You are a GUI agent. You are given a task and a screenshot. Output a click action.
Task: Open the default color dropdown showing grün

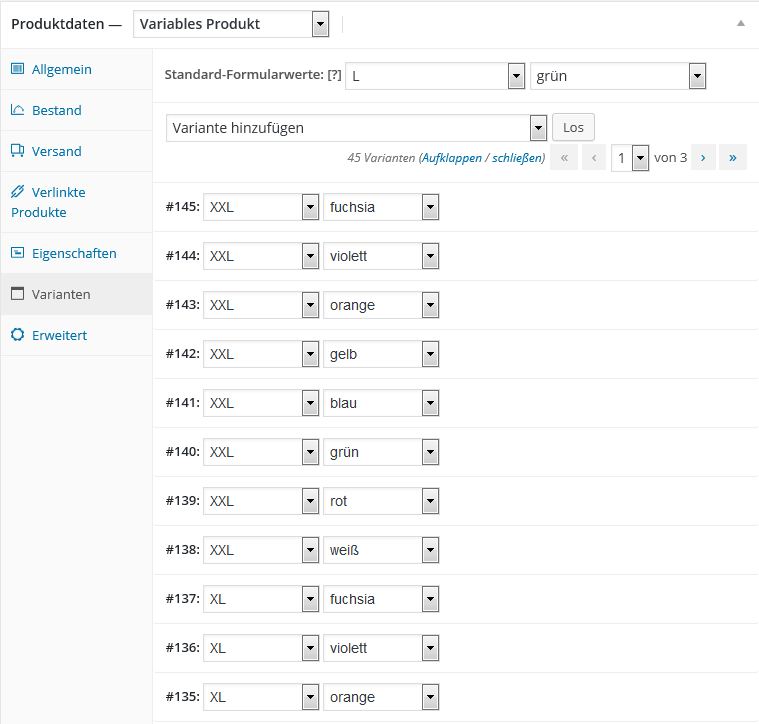618,76
